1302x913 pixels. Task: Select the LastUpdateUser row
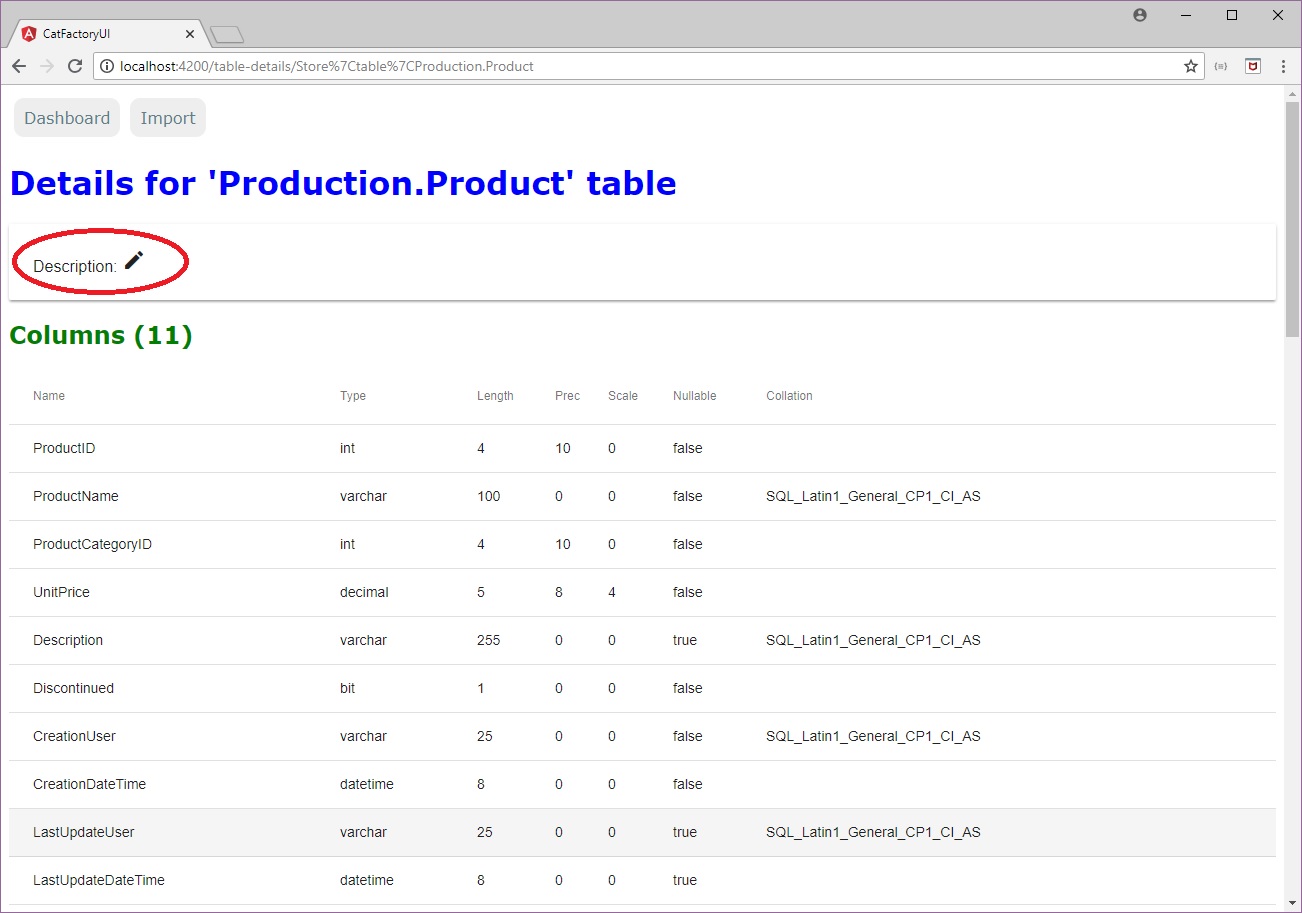coord(642,832)
